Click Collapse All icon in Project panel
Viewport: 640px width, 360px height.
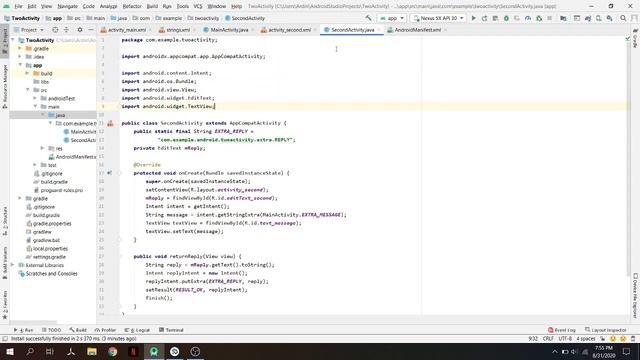click(66, 30)
